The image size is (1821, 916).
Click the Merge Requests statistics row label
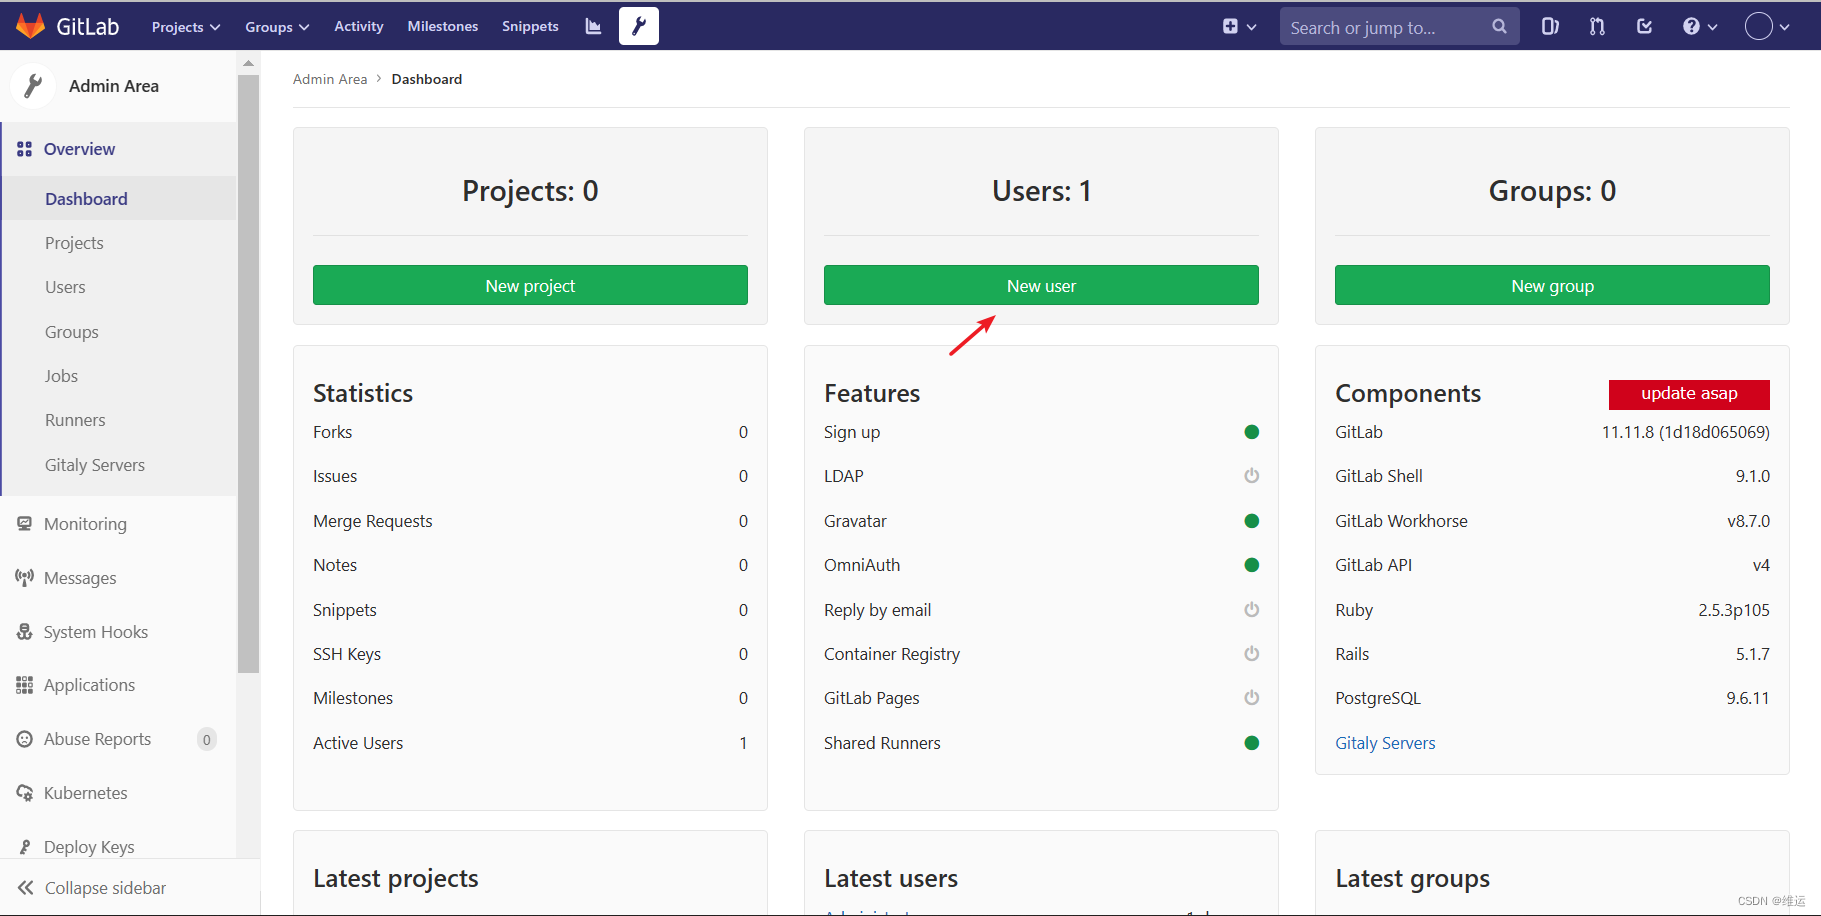pos(373,521)
